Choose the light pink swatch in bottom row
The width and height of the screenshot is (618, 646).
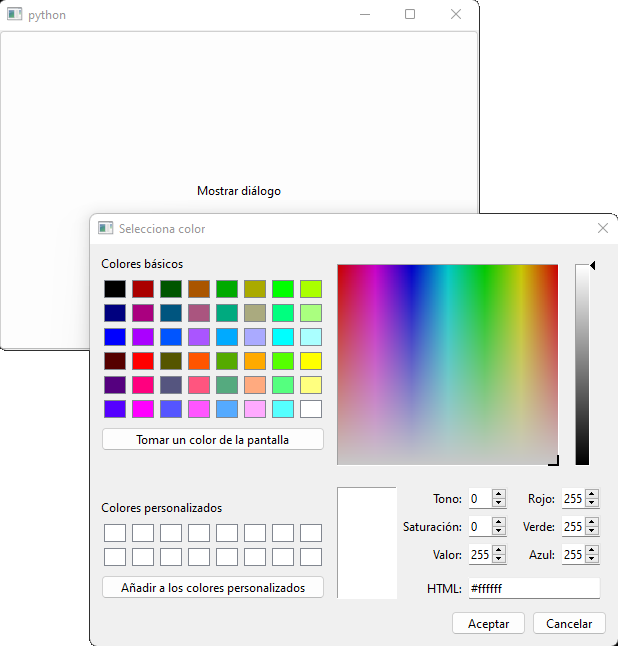tap(255, 409)
